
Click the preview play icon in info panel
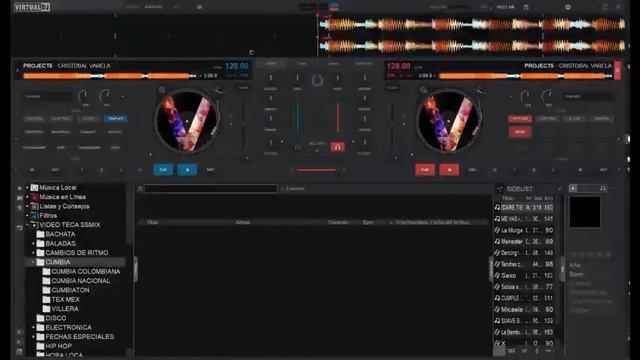(573, 188)
